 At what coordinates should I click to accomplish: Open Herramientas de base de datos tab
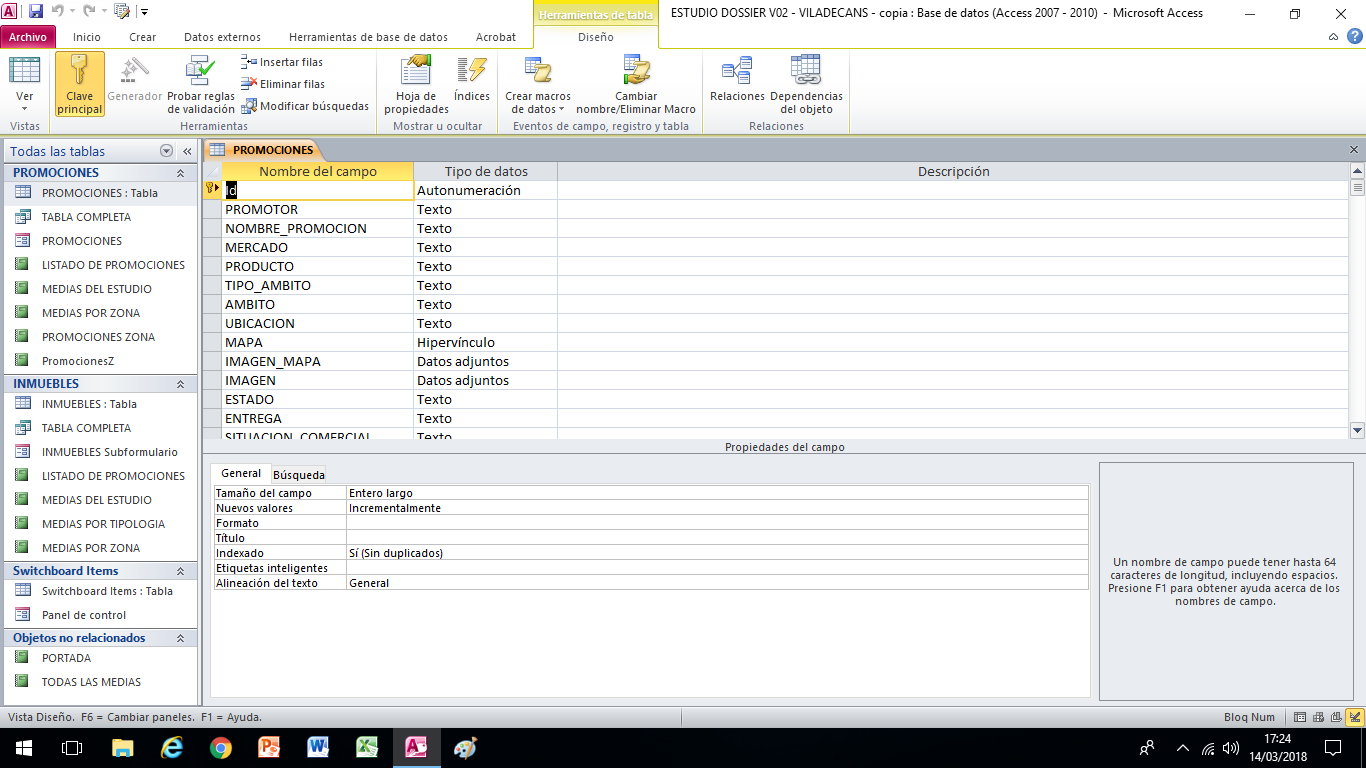368,37
